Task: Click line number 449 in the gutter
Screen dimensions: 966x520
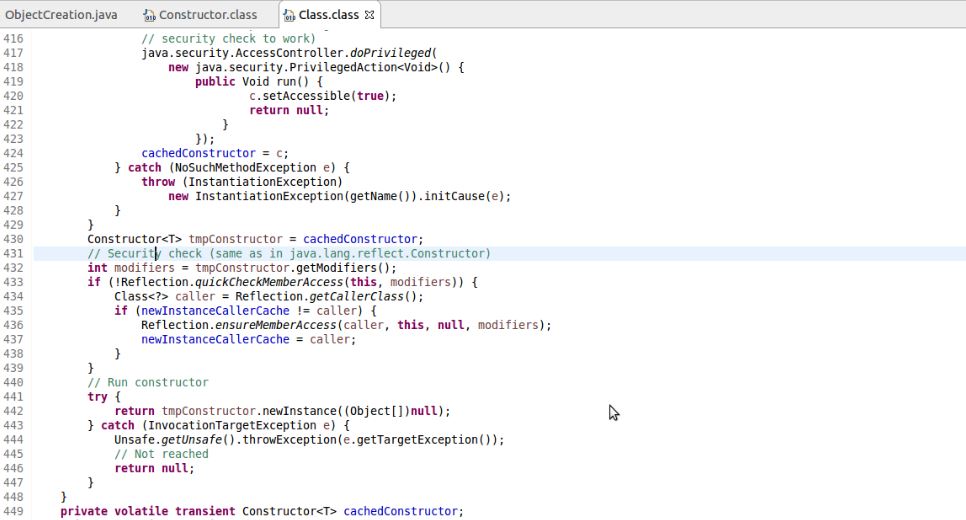Action: (13, 511)
